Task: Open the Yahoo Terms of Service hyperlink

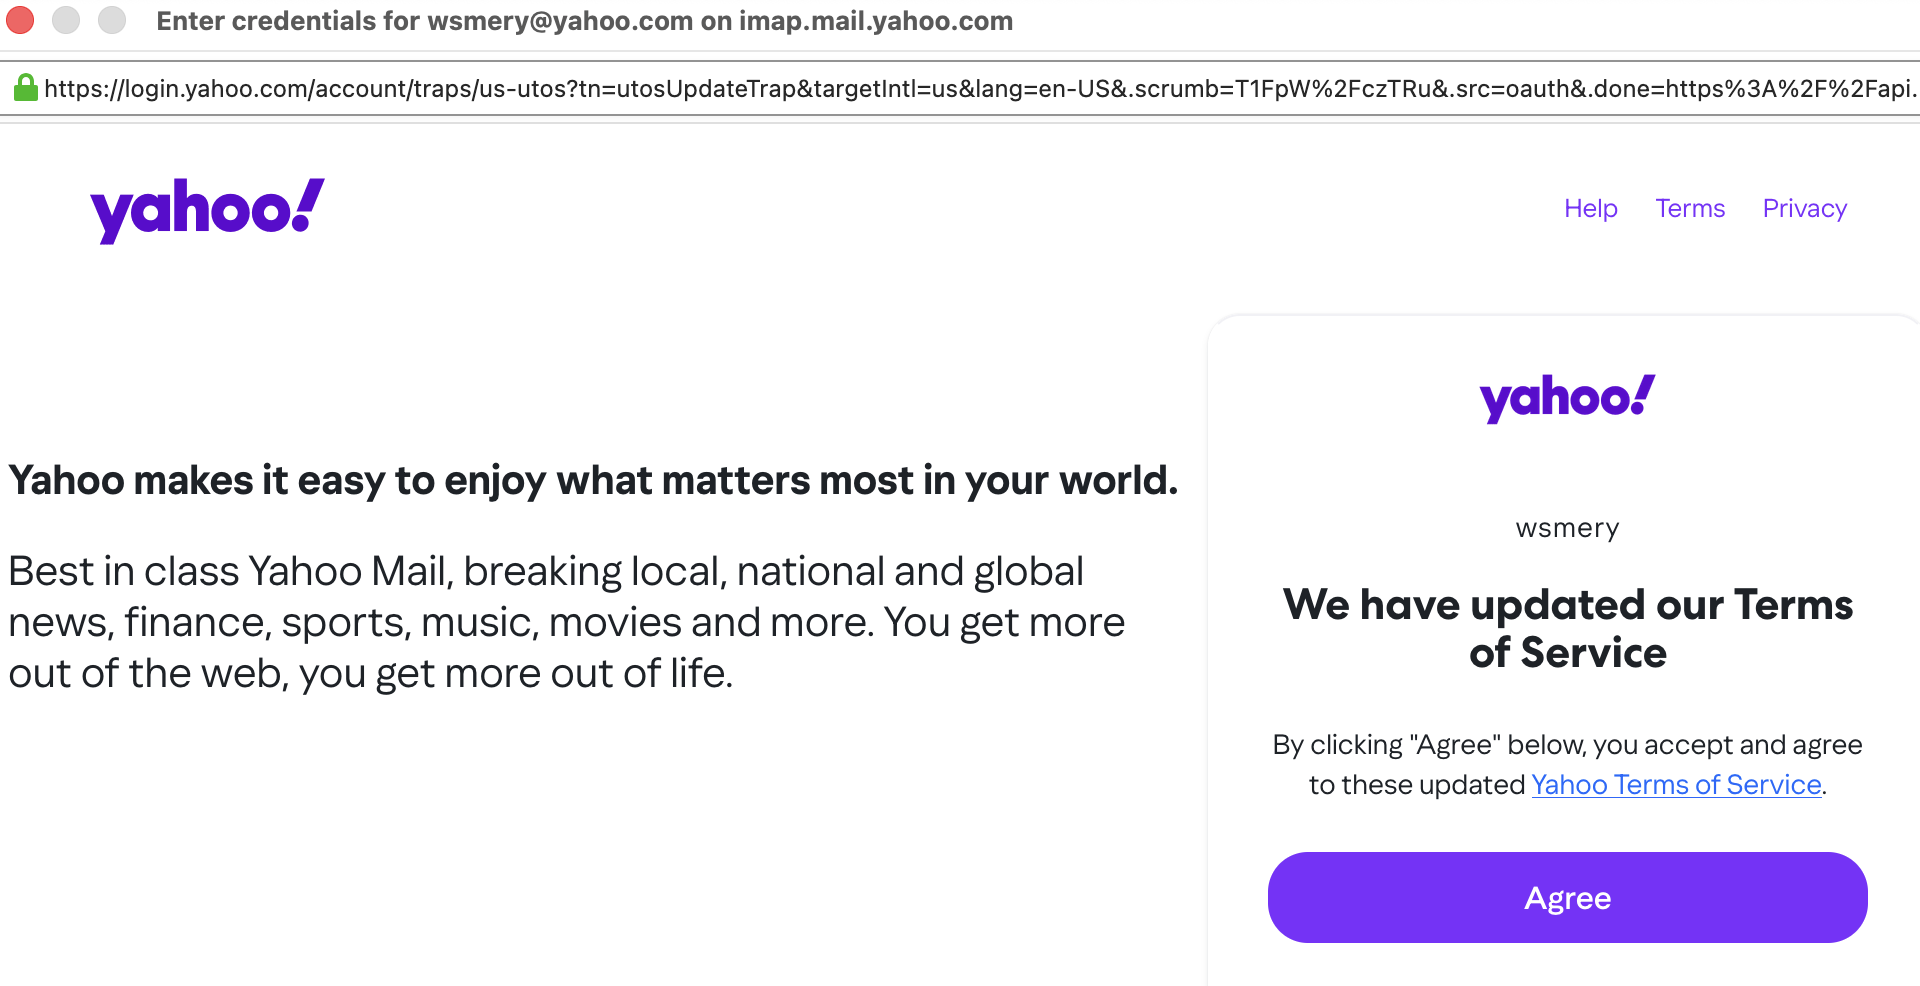Action: 1676,785
